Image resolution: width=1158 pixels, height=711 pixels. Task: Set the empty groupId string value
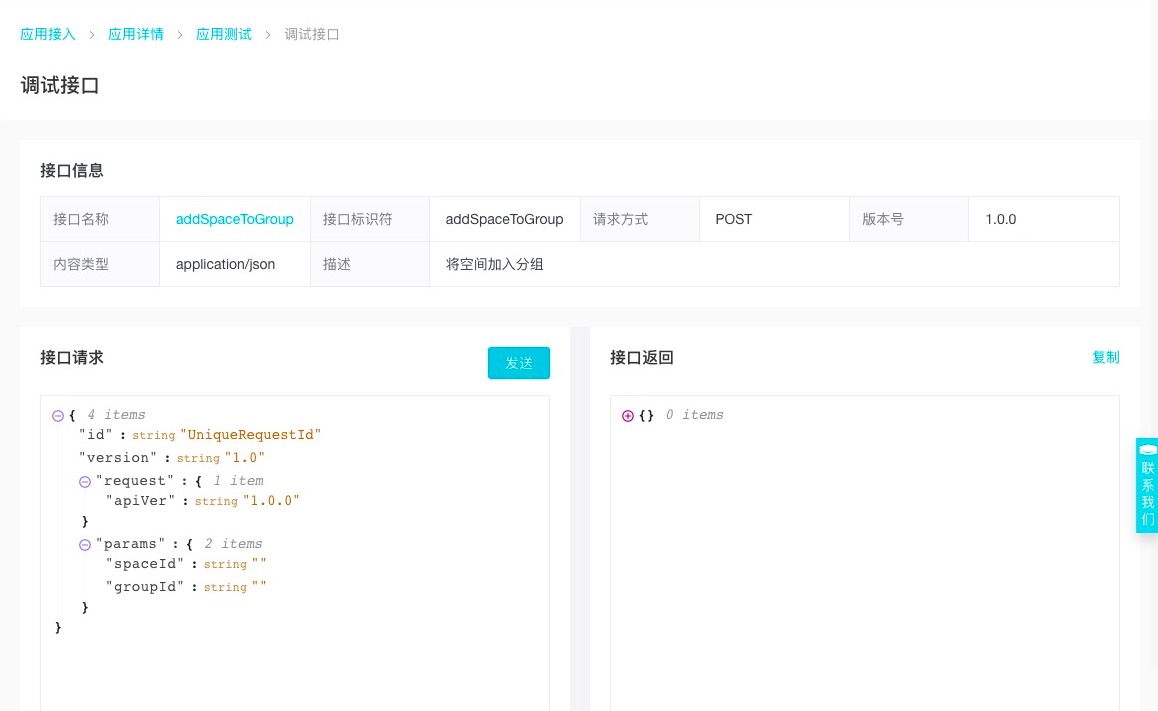[x=258, y=587]
